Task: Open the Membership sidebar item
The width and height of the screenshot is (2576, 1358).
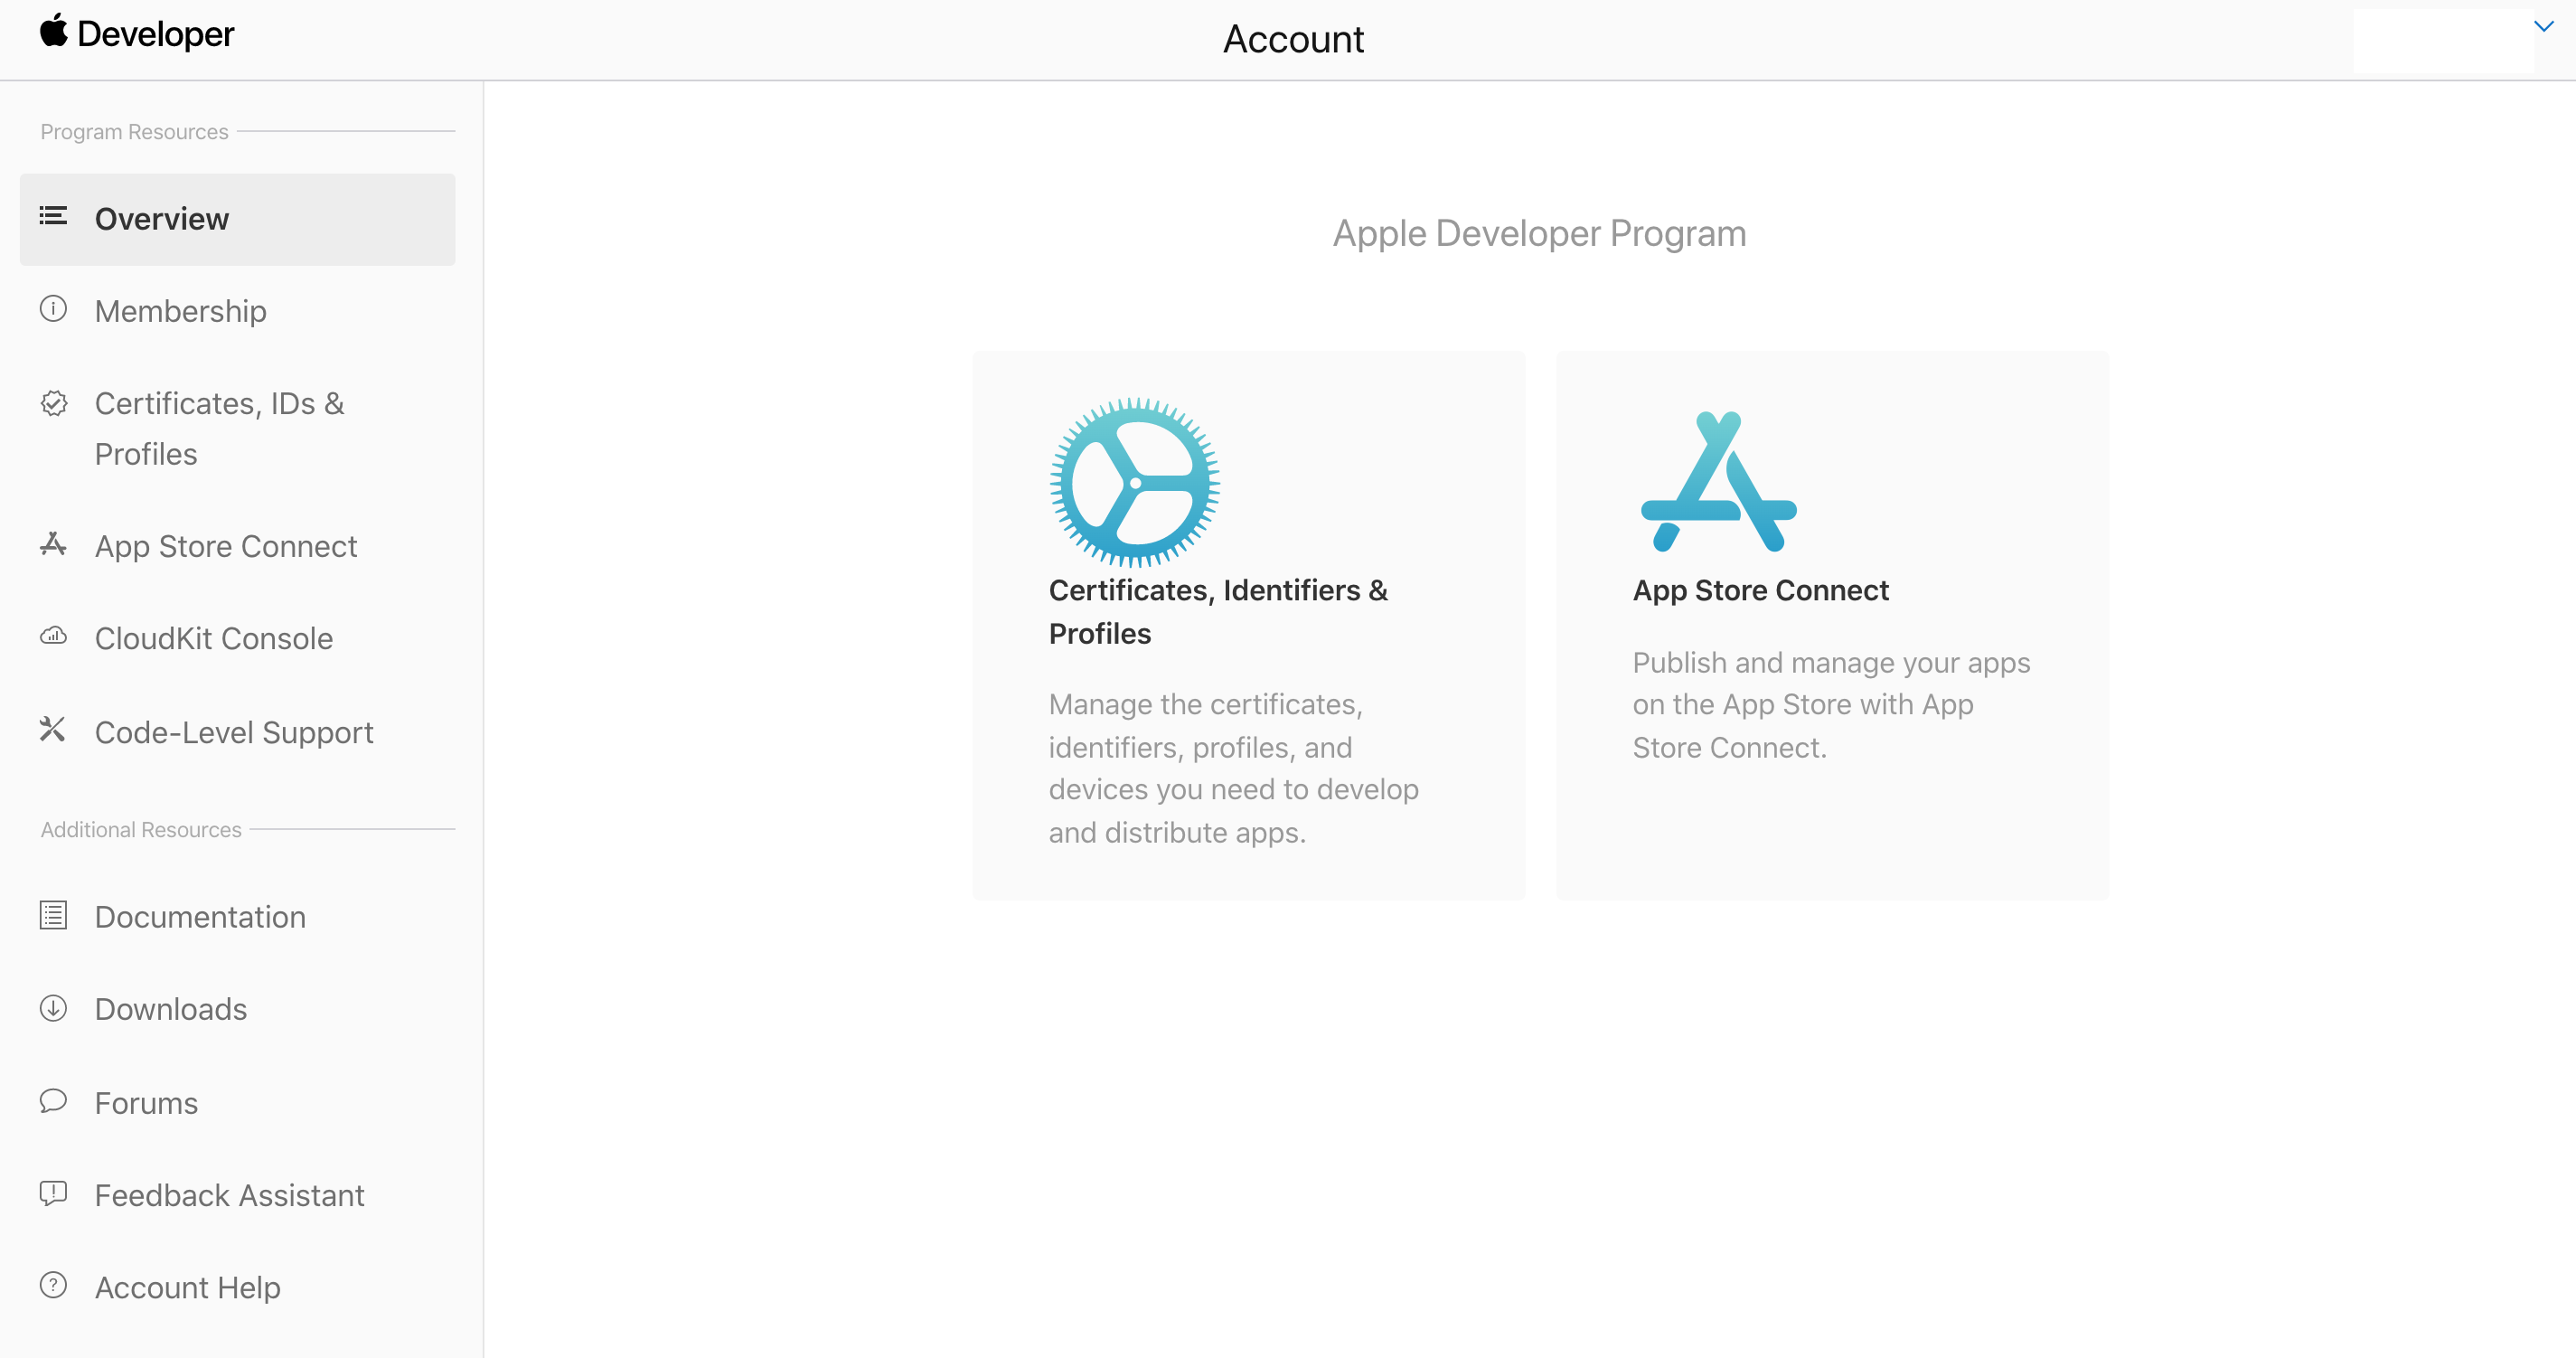Action: (180, 311)
